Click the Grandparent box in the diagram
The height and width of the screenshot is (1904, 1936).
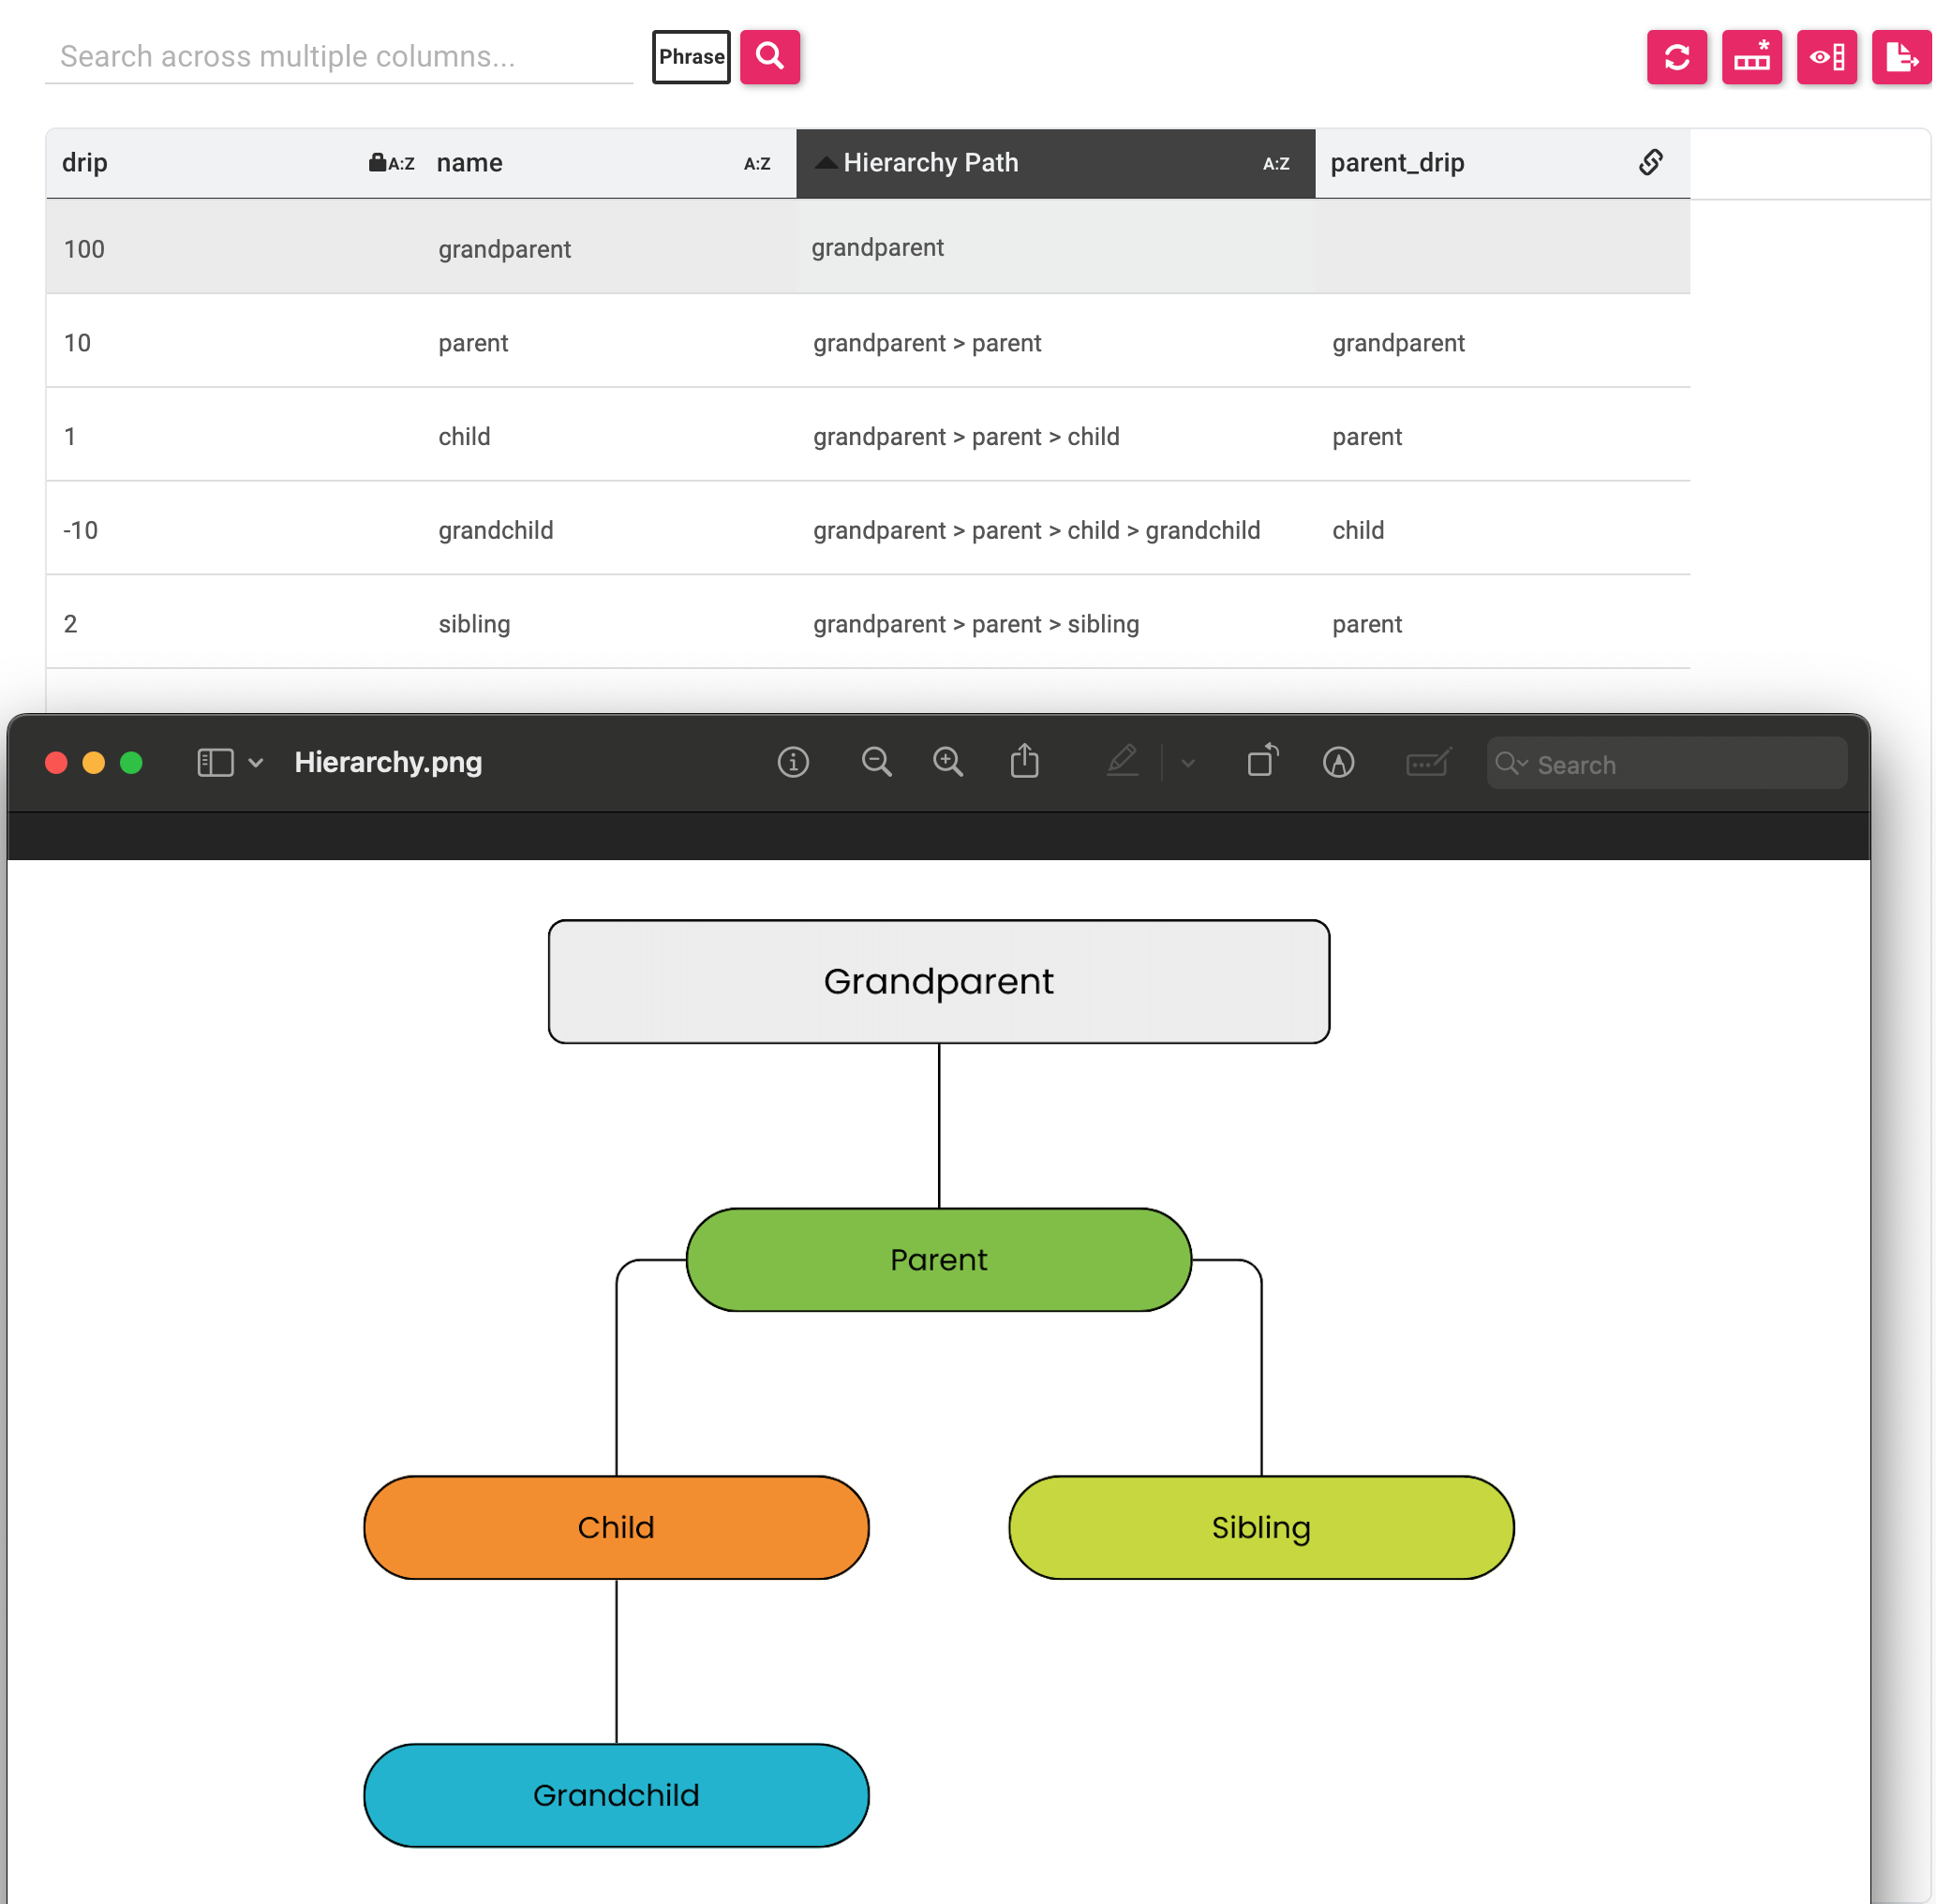[x=938, y=981]
